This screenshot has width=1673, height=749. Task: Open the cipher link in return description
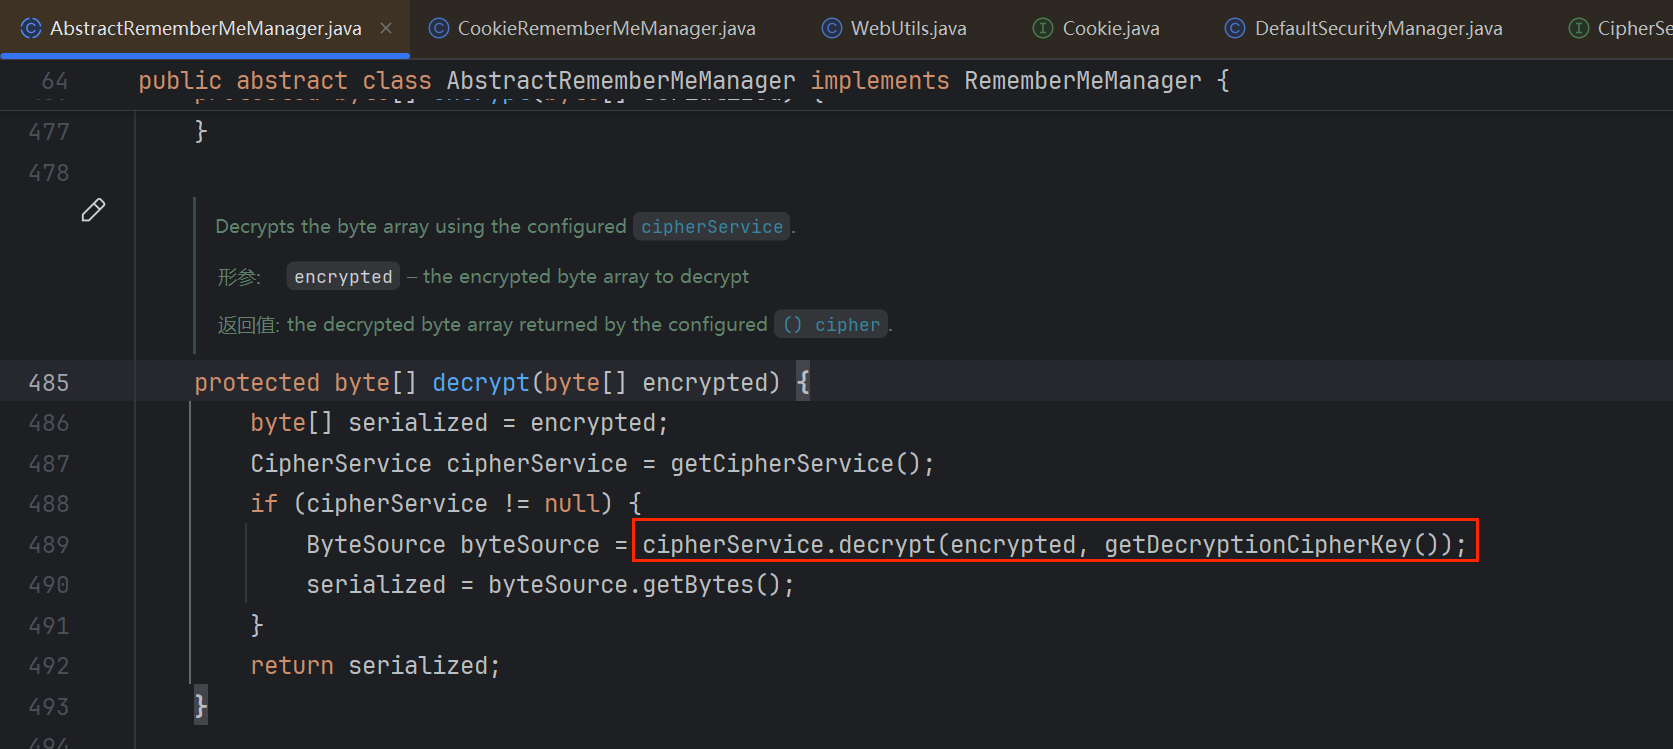point(846,325)
